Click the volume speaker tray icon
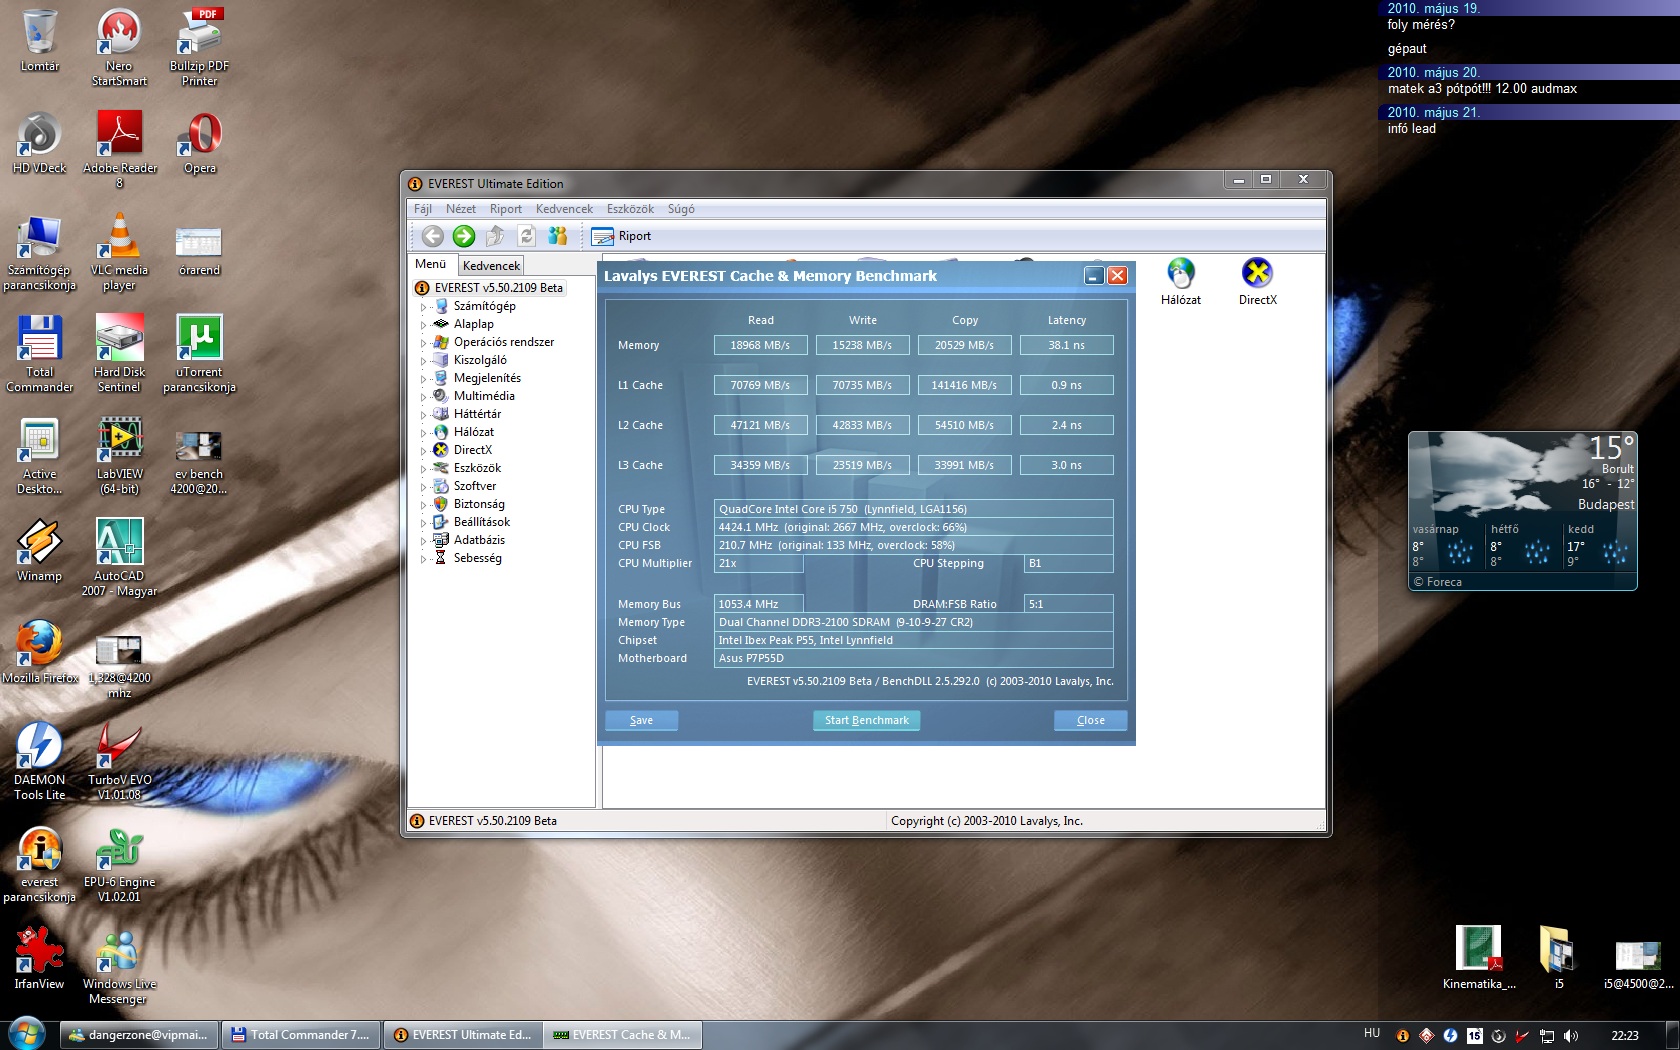 1571,1035
